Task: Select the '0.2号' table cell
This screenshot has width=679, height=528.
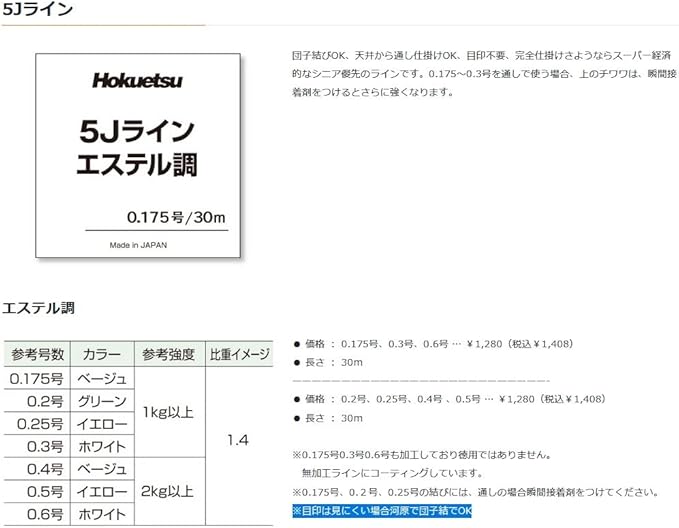Action: pos(37,401)
